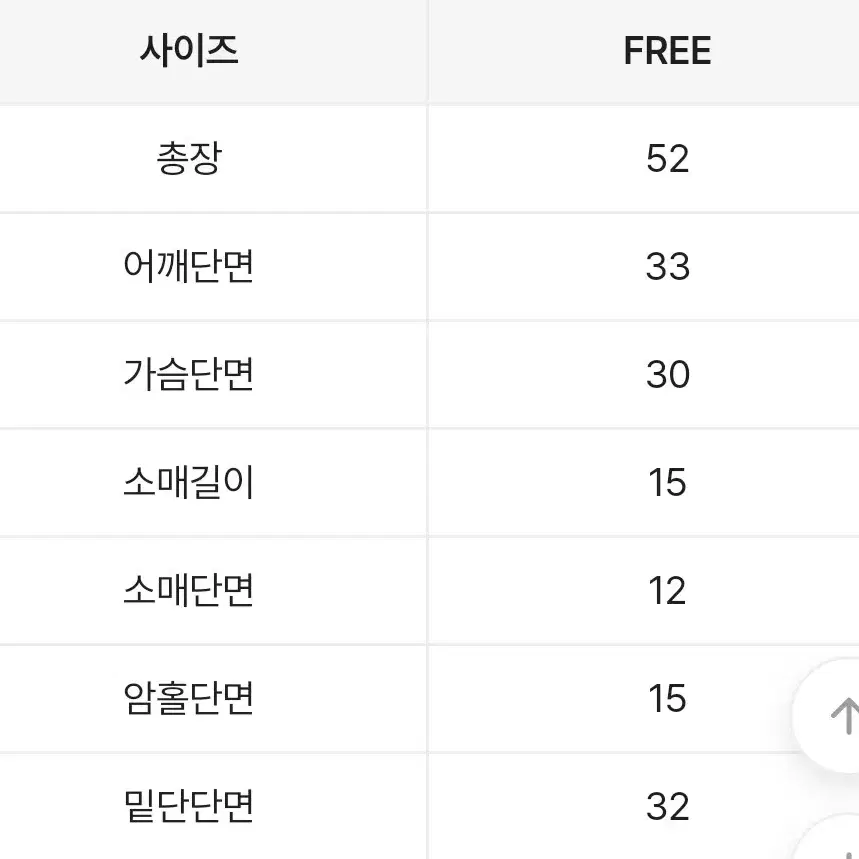859x859 pixels.
Task: Click the 가슴단면 value 30
Action: pyautogui.click(x=667, y=374)
